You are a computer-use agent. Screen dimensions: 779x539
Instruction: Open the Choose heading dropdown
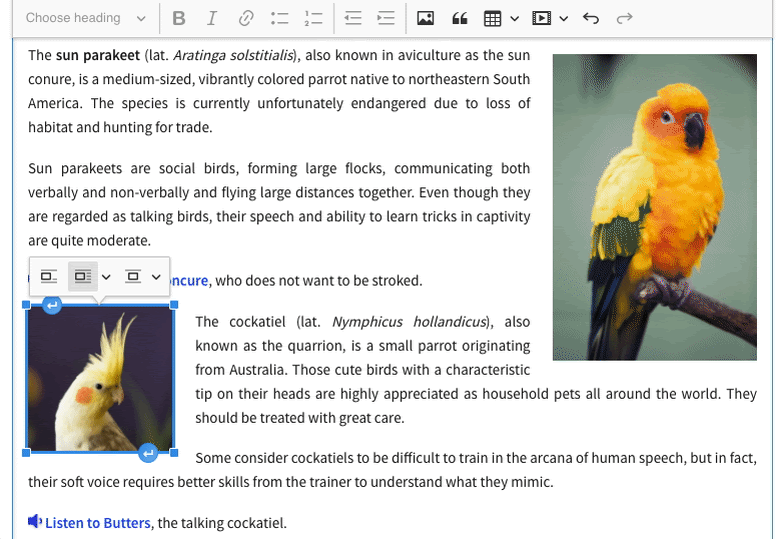coord(86,18)
